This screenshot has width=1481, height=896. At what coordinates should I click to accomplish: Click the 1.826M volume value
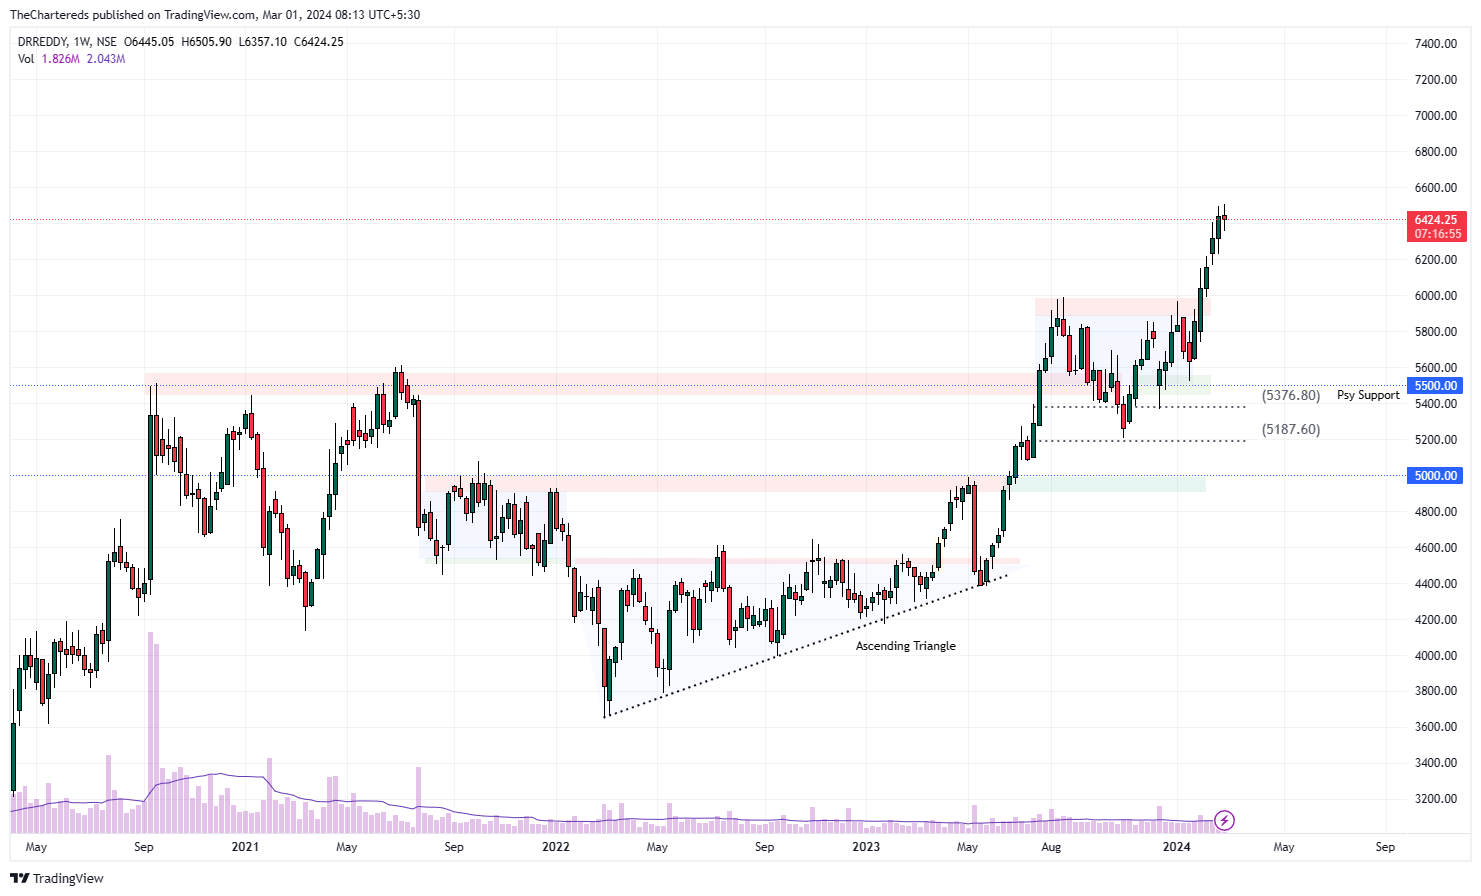point(61,59)
